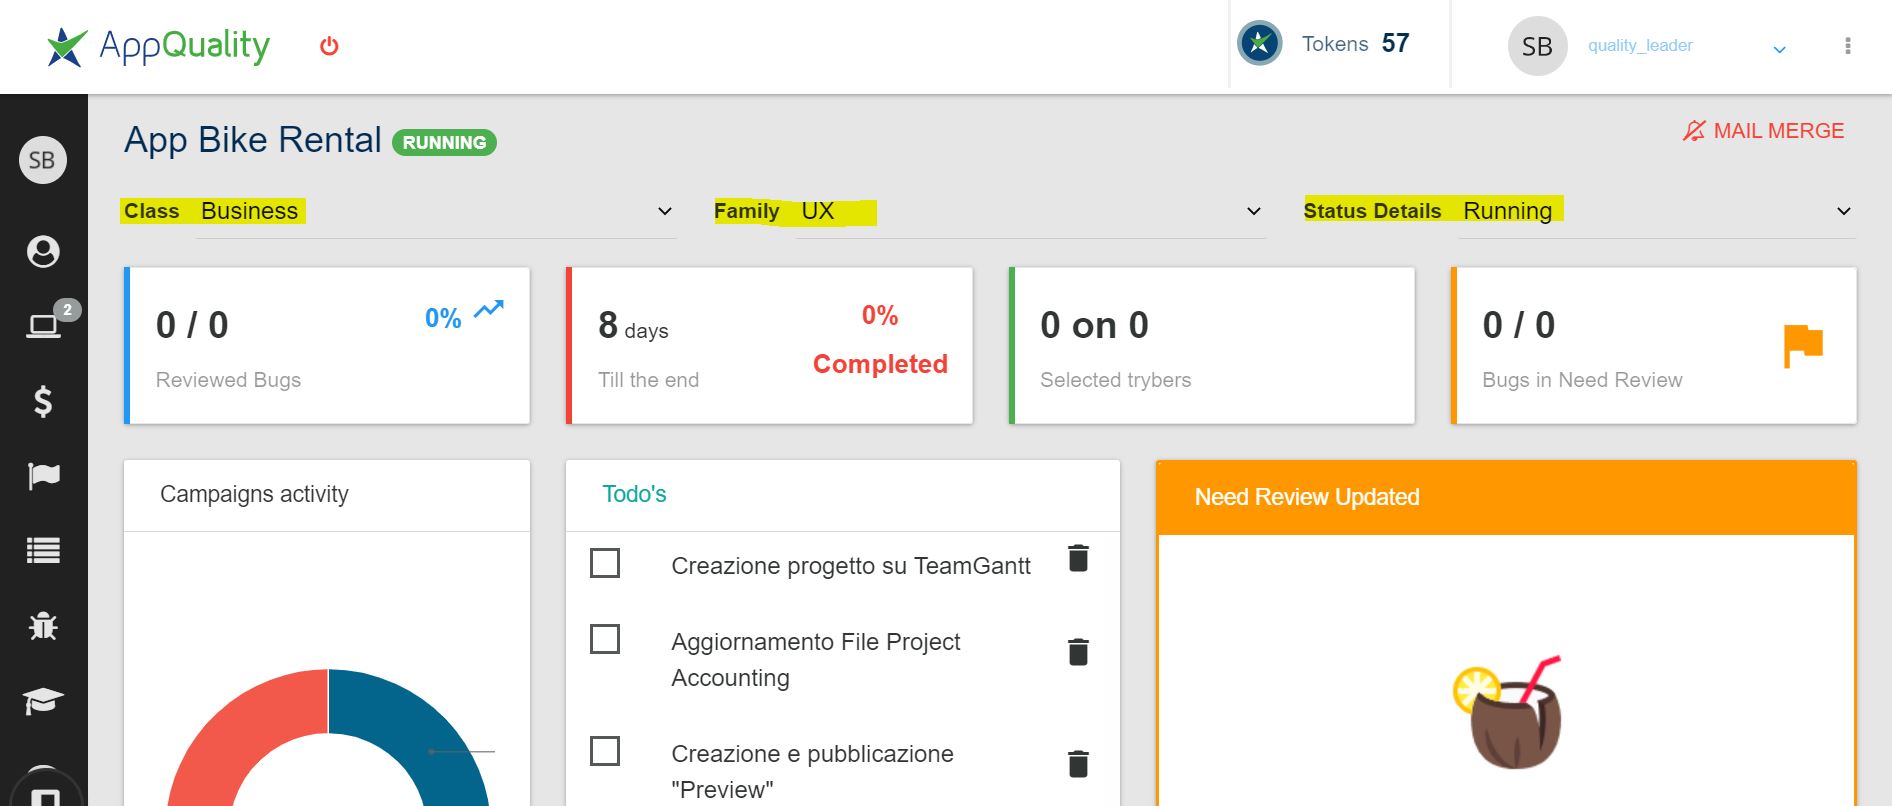
Task: Expand the Status Details Running dropdown
Action: coord(1580,211)
